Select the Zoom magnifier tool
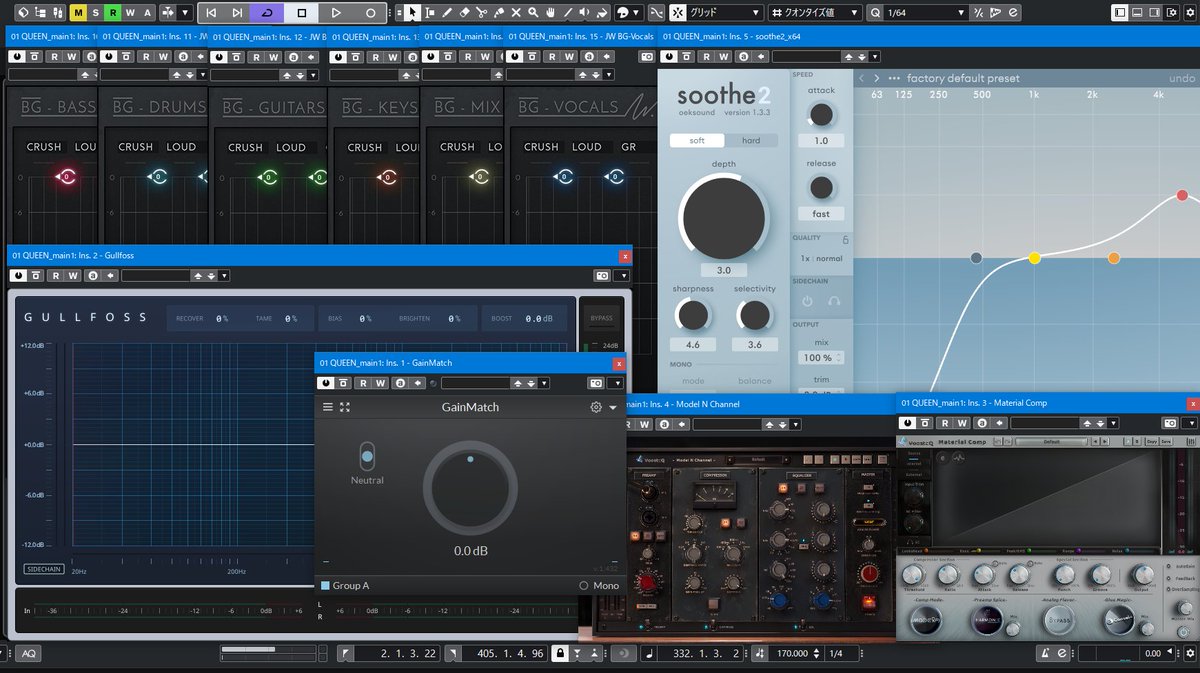The width and height of the screenshot is (1200, 673). point(532,13)
